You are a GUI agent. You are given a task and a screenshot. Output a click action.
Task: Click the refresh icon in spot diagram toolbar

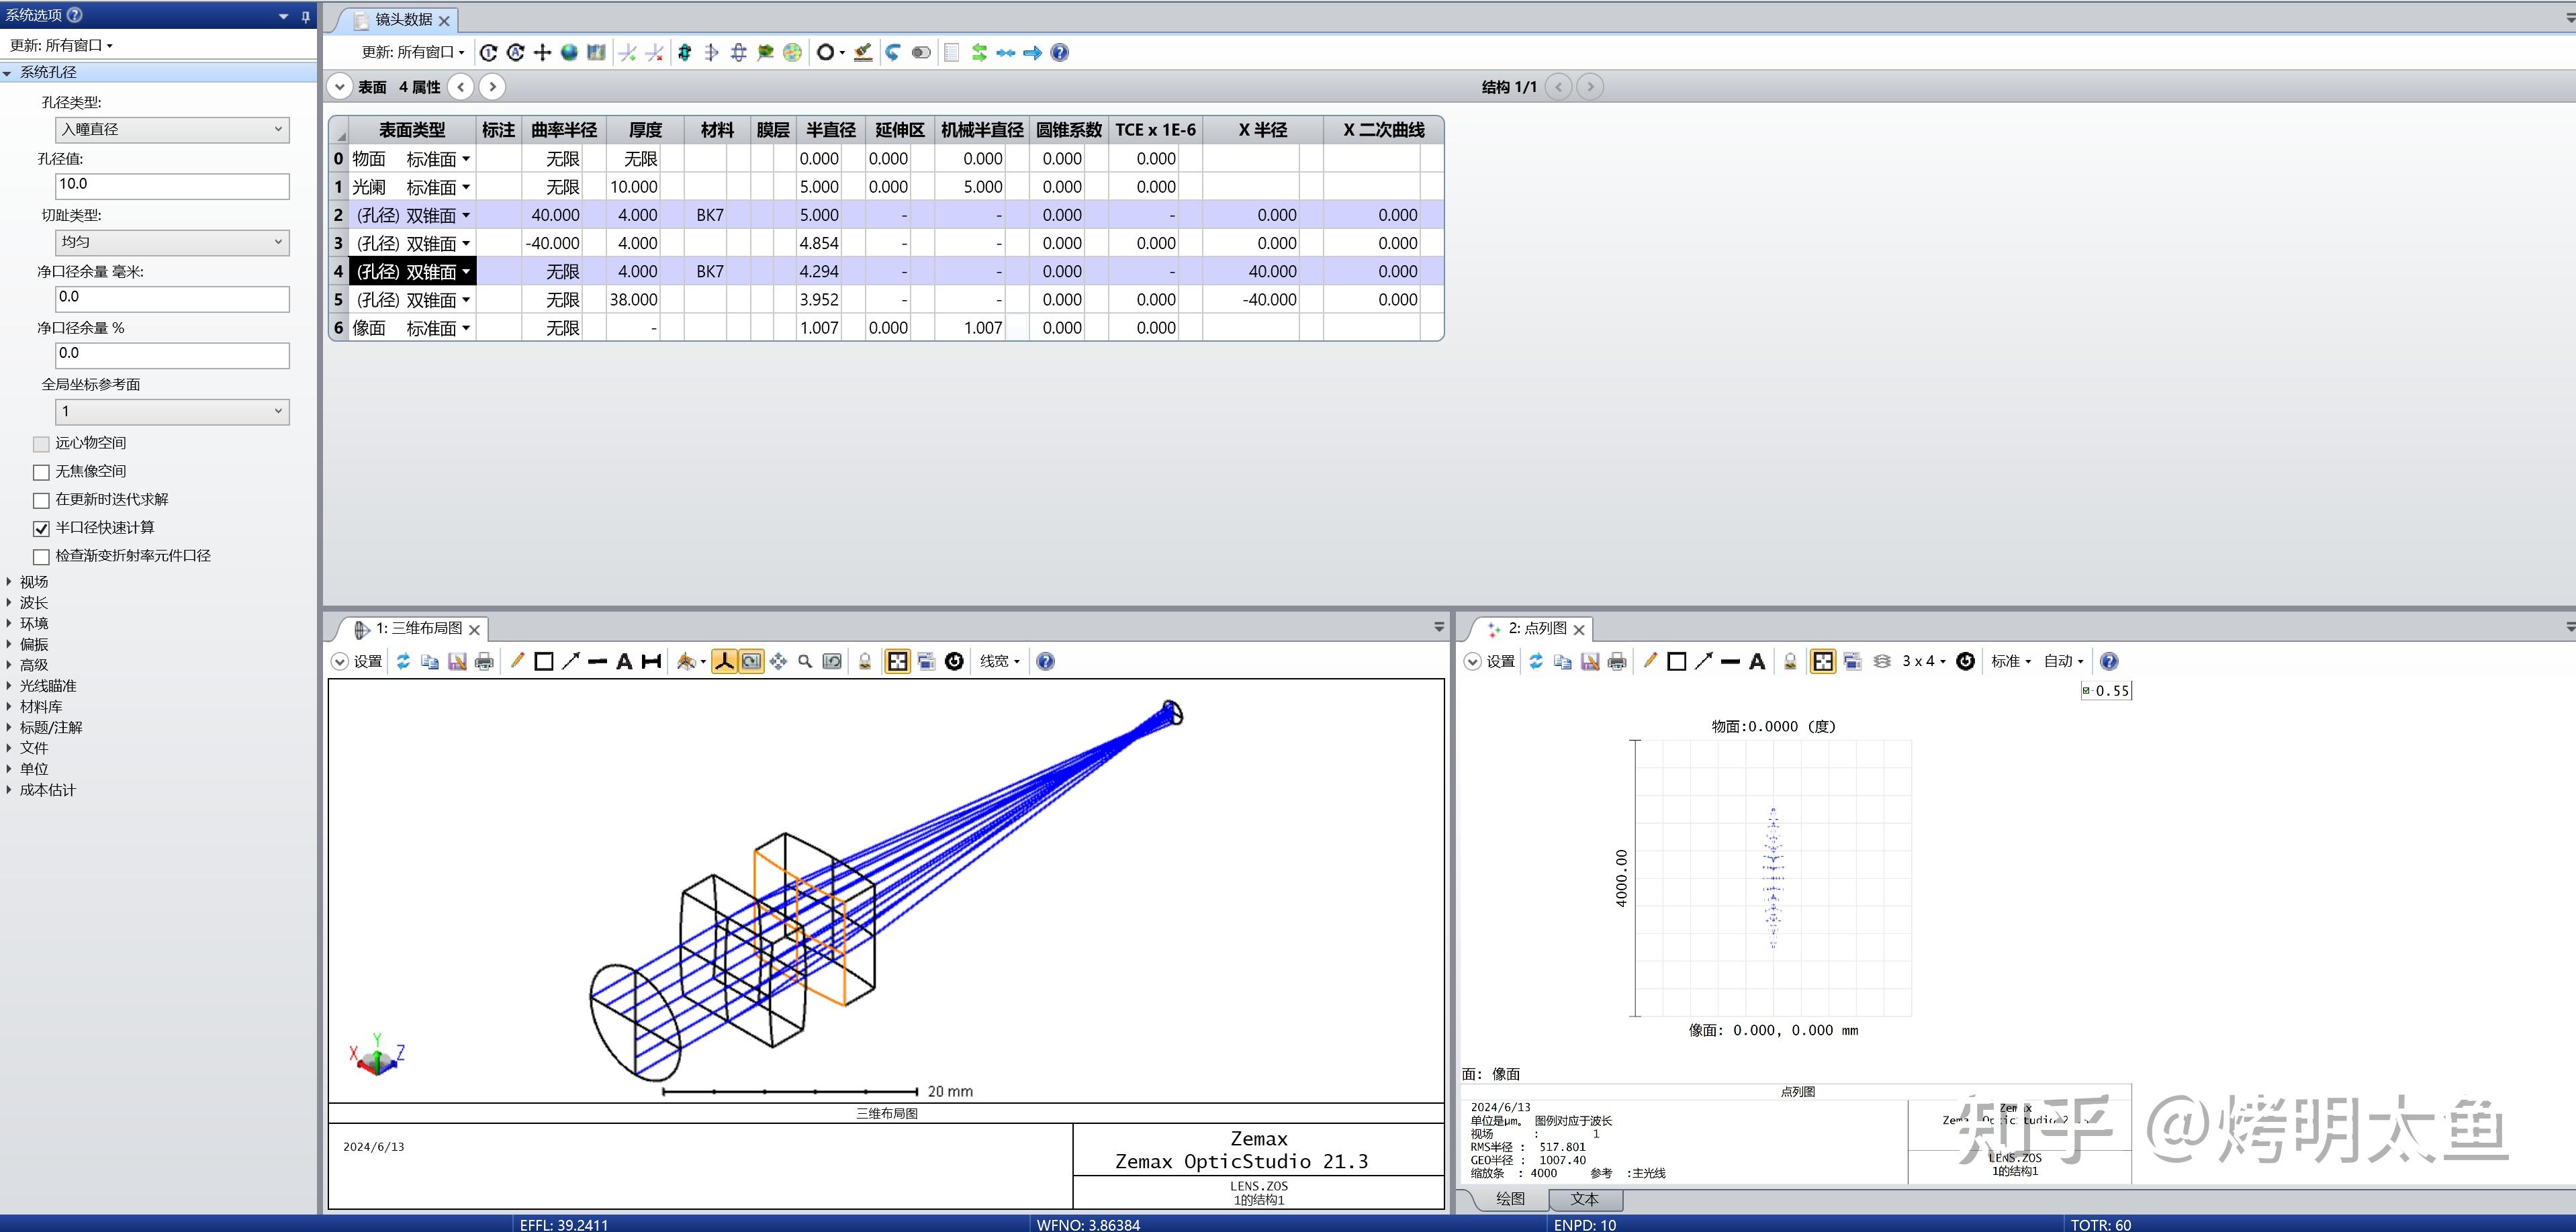1536,661
